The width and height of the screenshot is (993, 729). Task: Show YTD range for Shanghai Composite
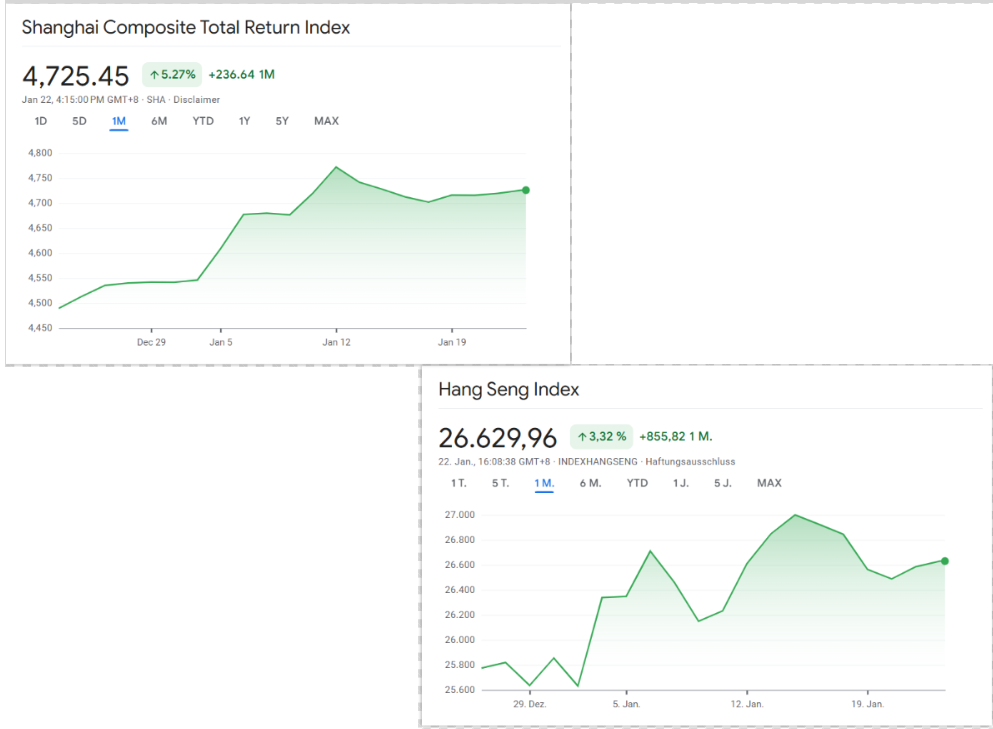(203, 121)
